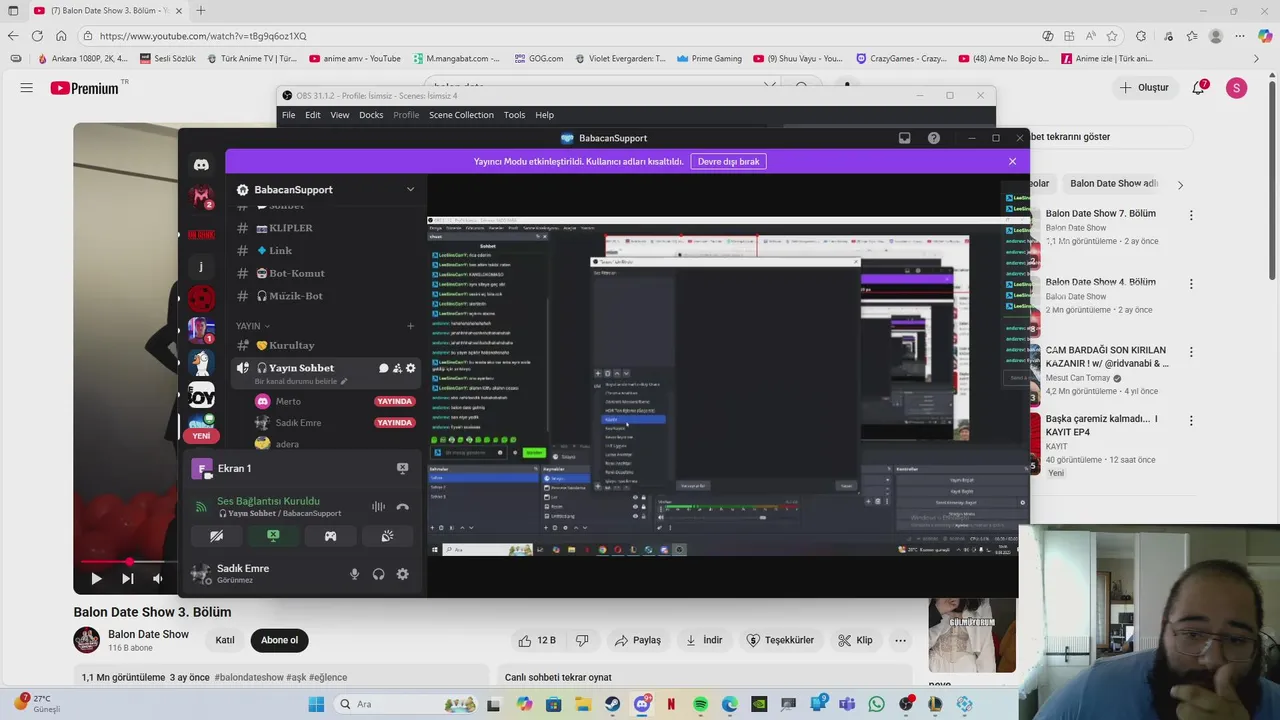Open Discord inbox icon in title bar
Image resolution: width=1280 pixels, height=720 pixels.
point(904,138)
